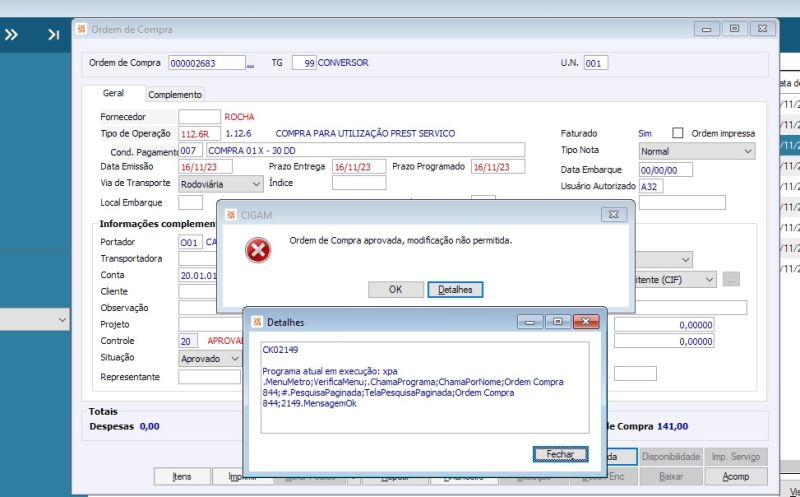
Task: Click the Faturado value Sim
Action: [x=645, y=133]
